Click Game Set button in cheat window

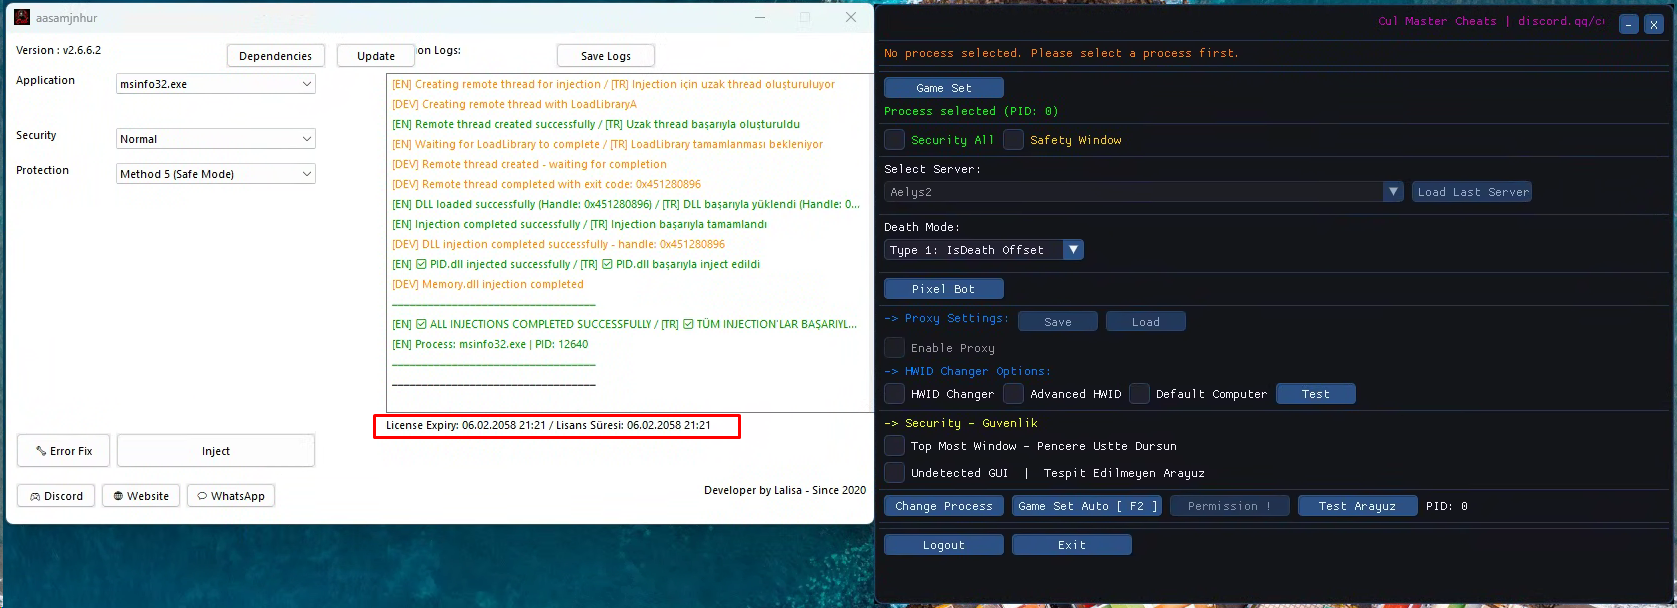pyautogui.click(x=944, y=88)
